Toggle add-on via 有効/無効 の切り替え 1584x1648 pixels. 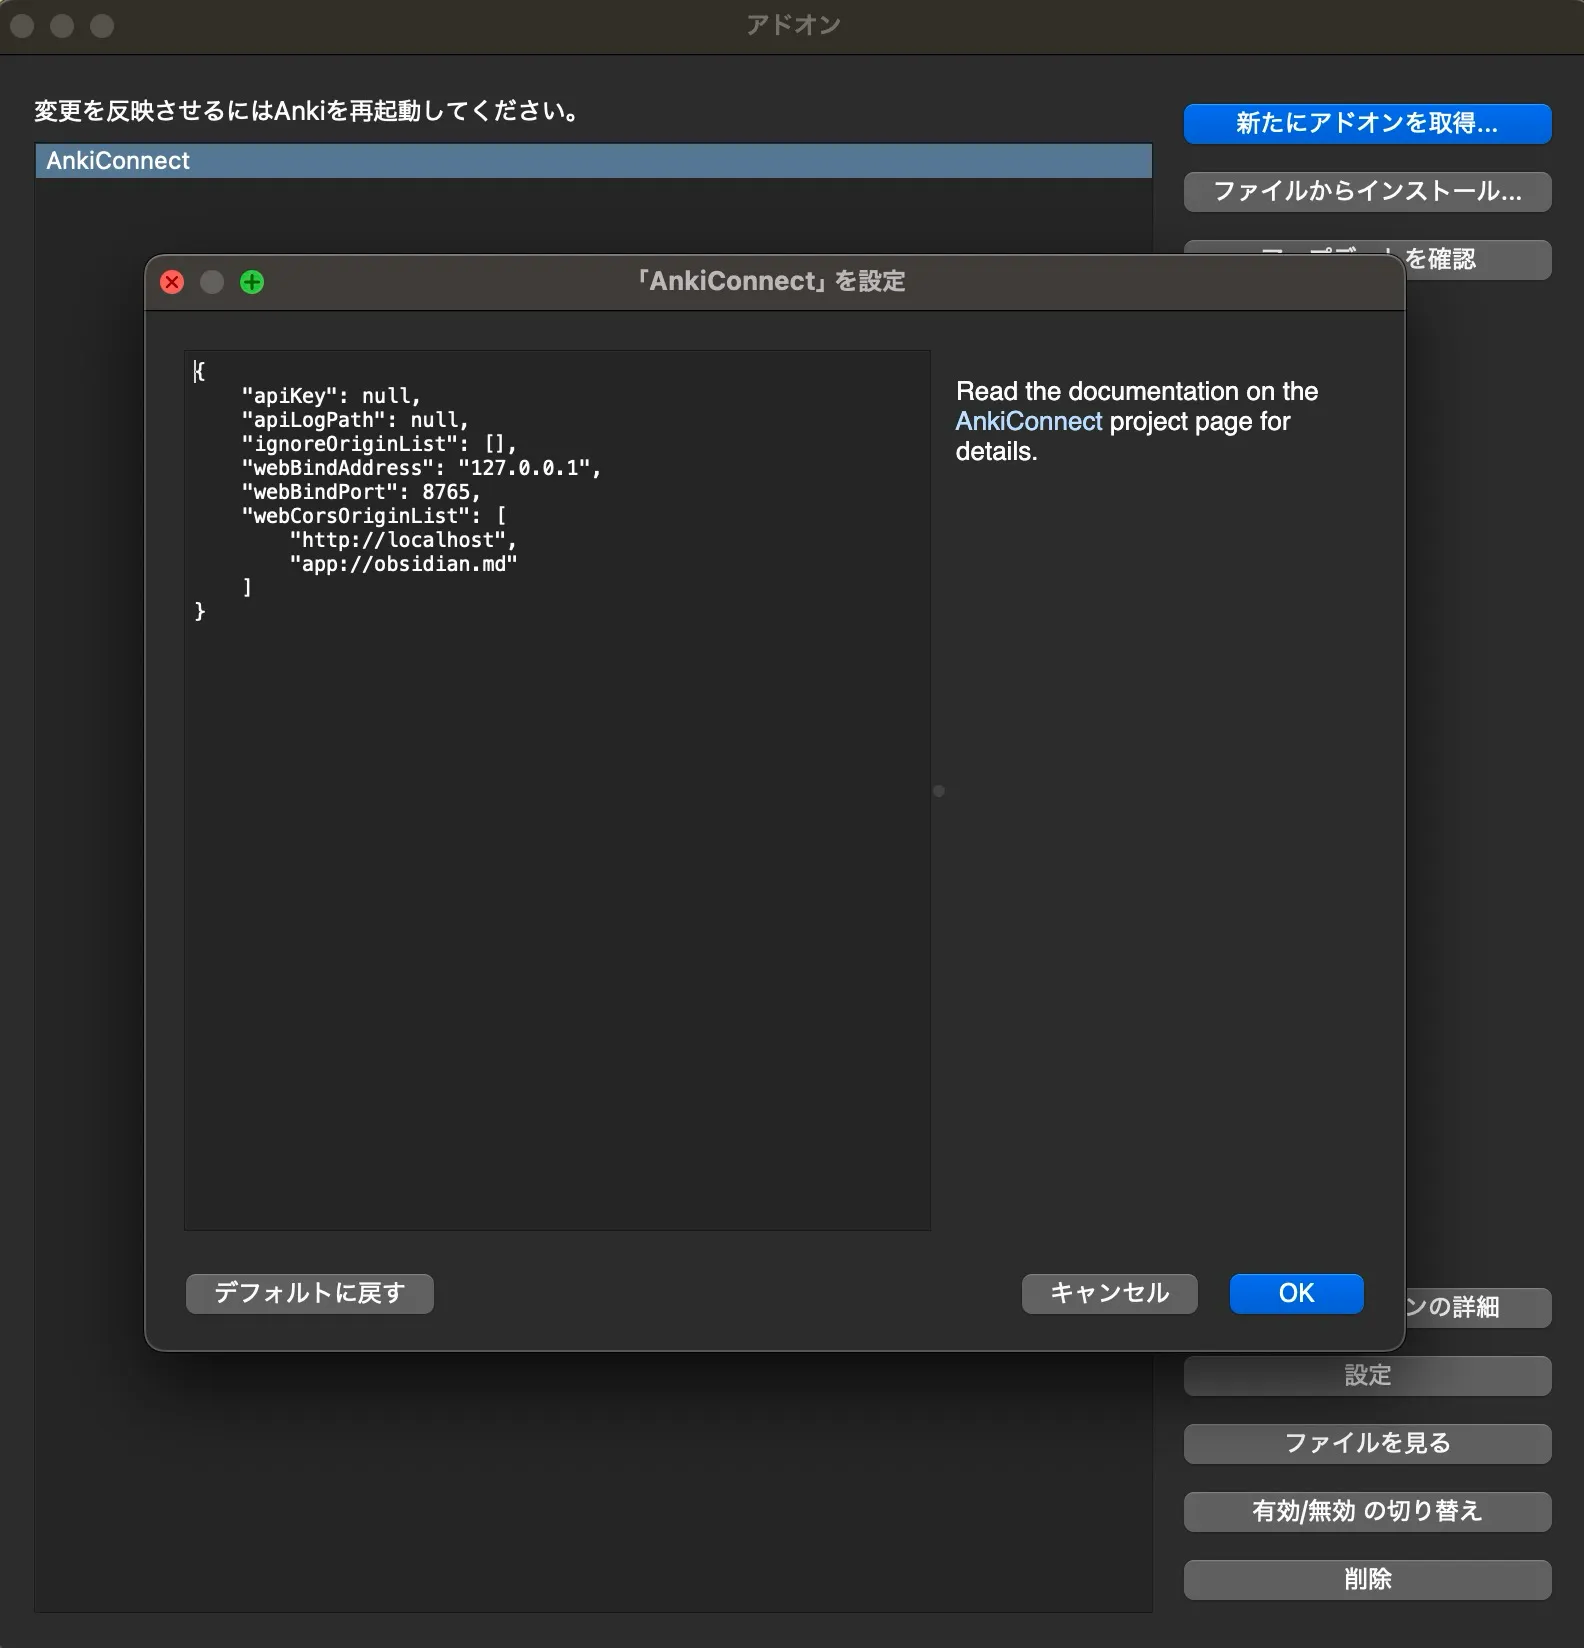[x=1367, y=1511]
